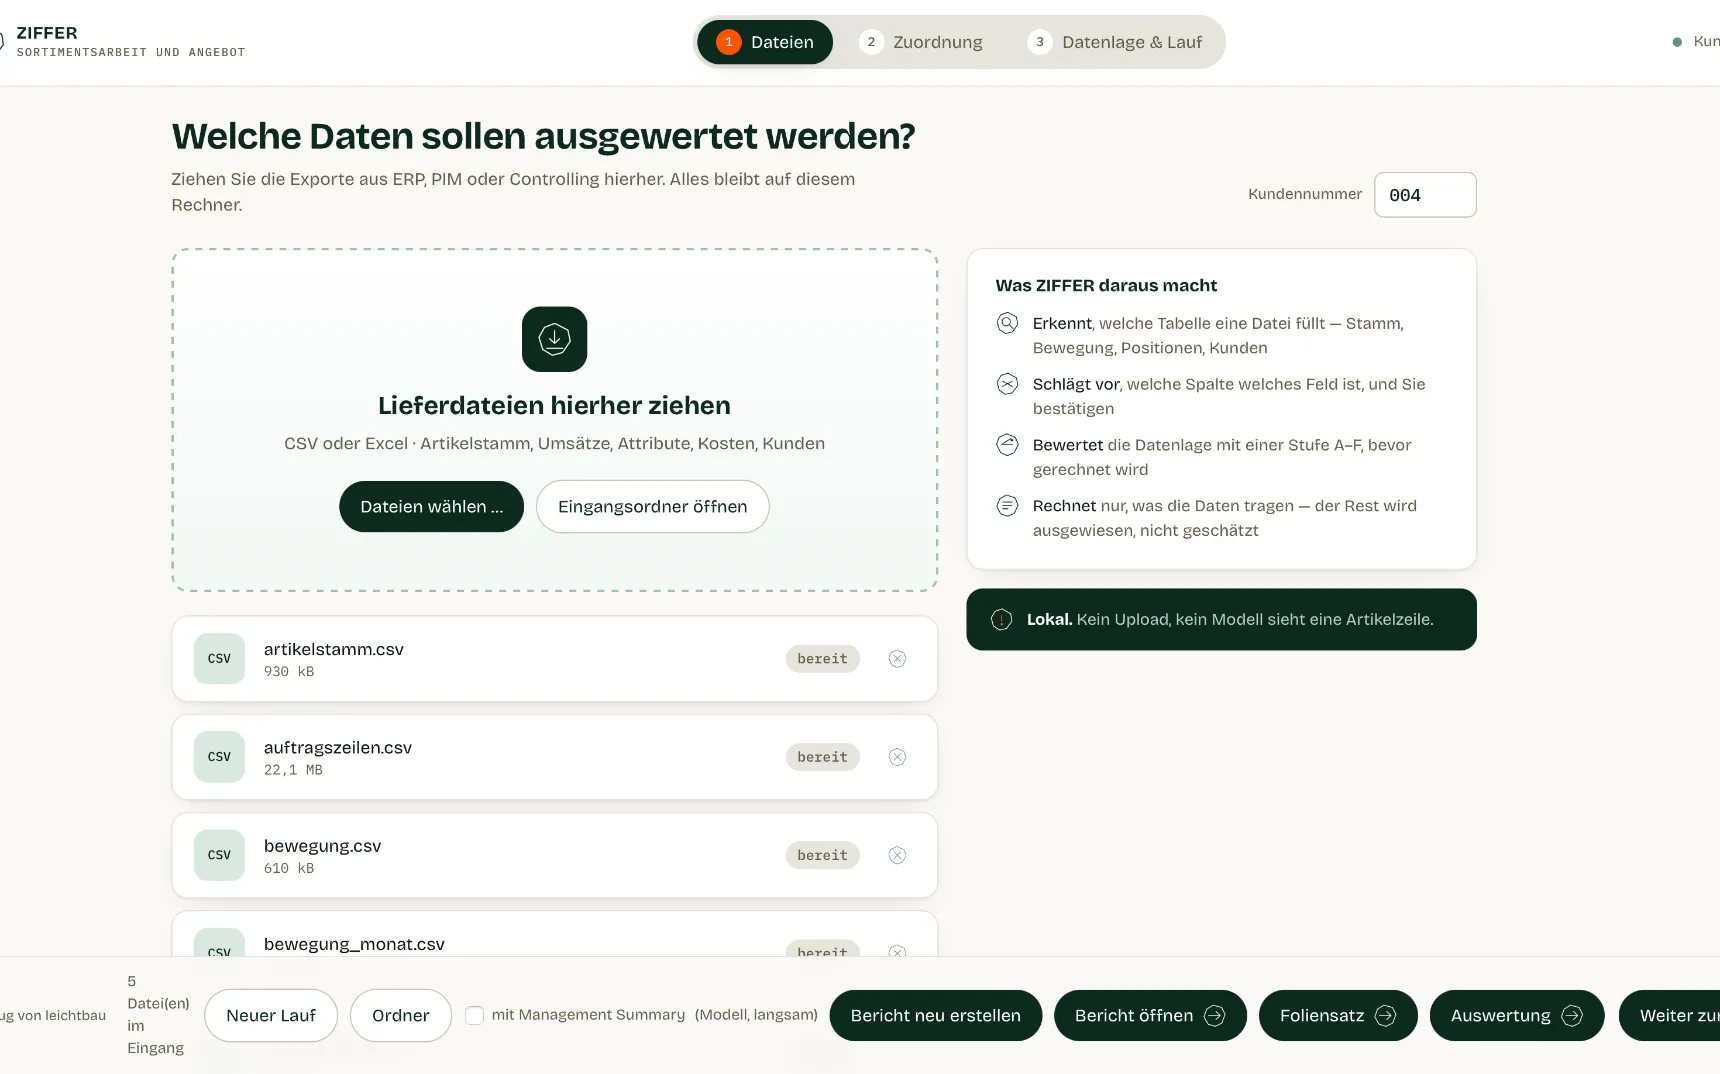
Task: Start a Neuer Lauf
Action: (271, 1016)
